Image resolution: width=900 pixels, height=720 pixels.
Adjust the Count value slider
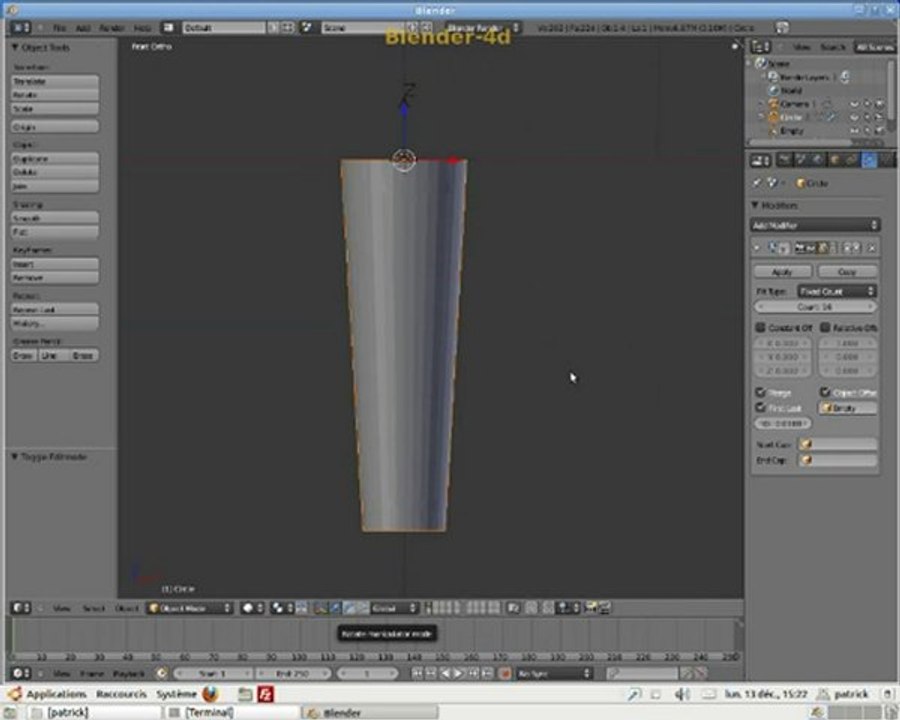coord(815,307)
